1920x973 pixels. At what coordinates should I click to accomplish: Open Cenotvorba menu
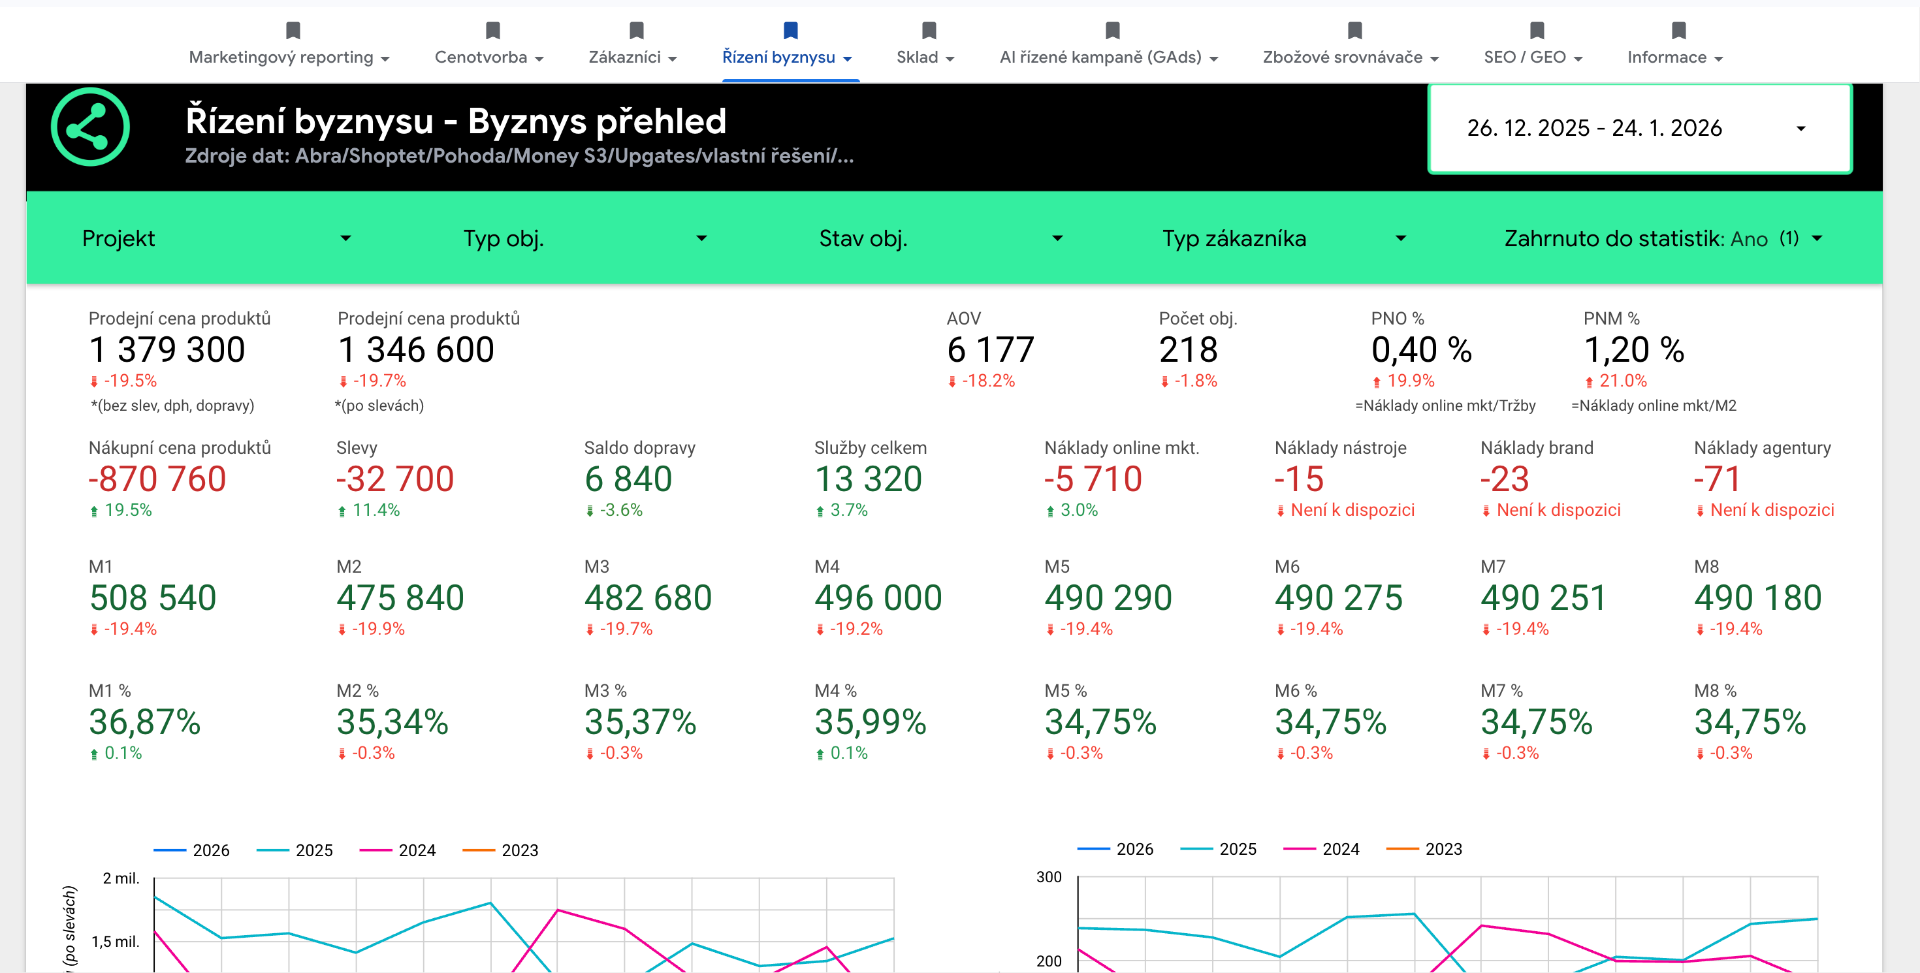(489, 57)
